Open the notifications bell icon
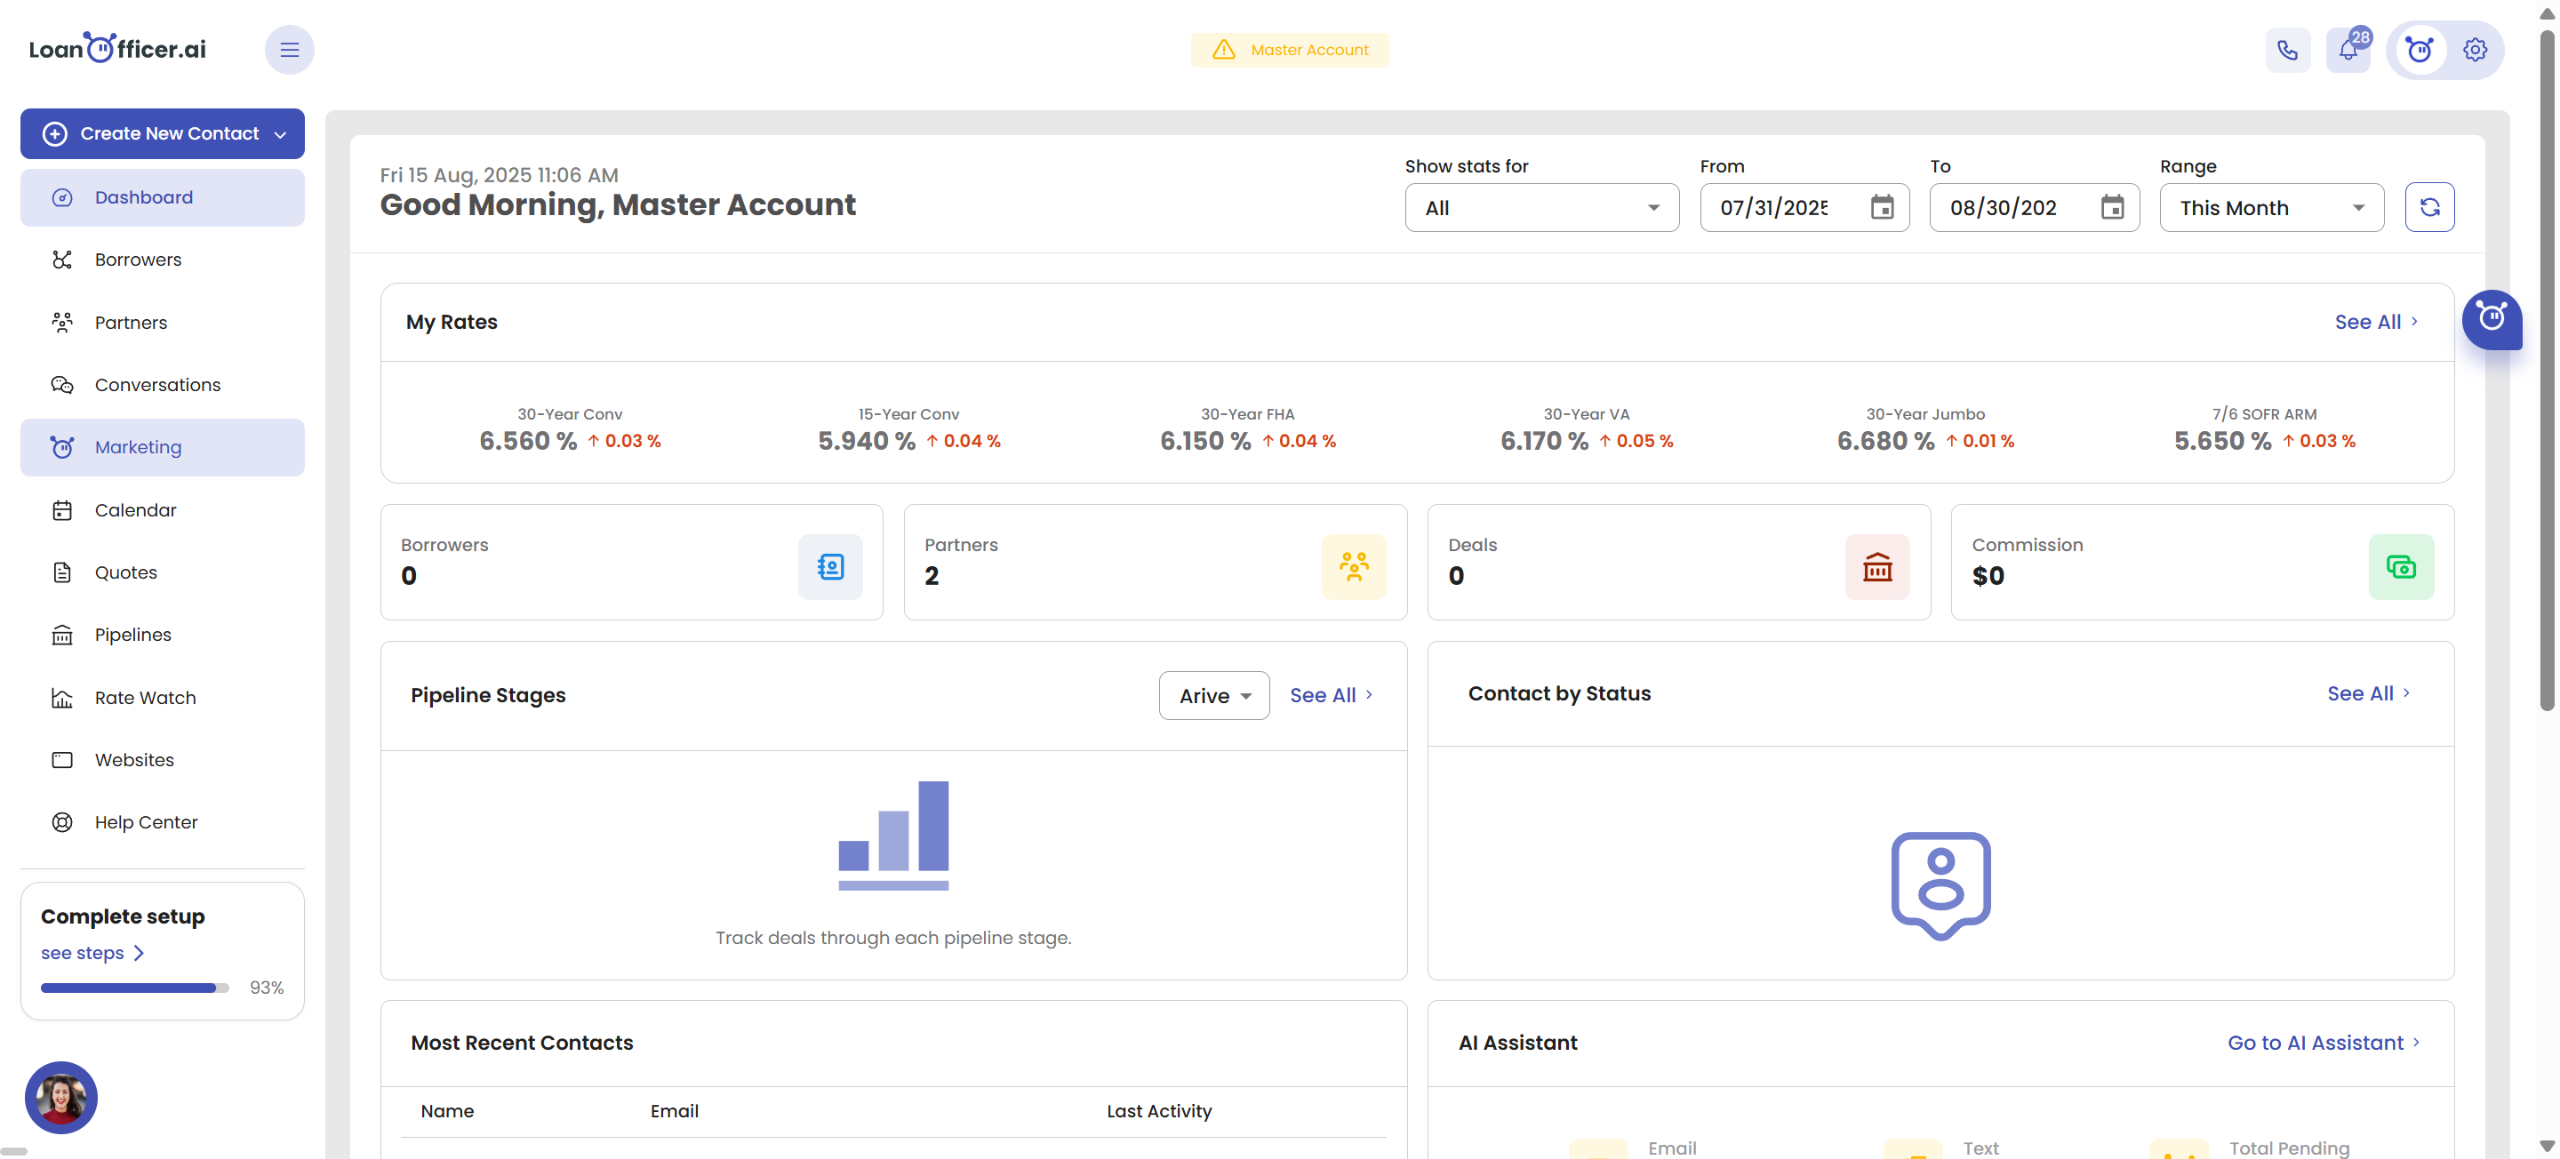This screenshot has width=2560, height=1159. (x=2348, y=50)
